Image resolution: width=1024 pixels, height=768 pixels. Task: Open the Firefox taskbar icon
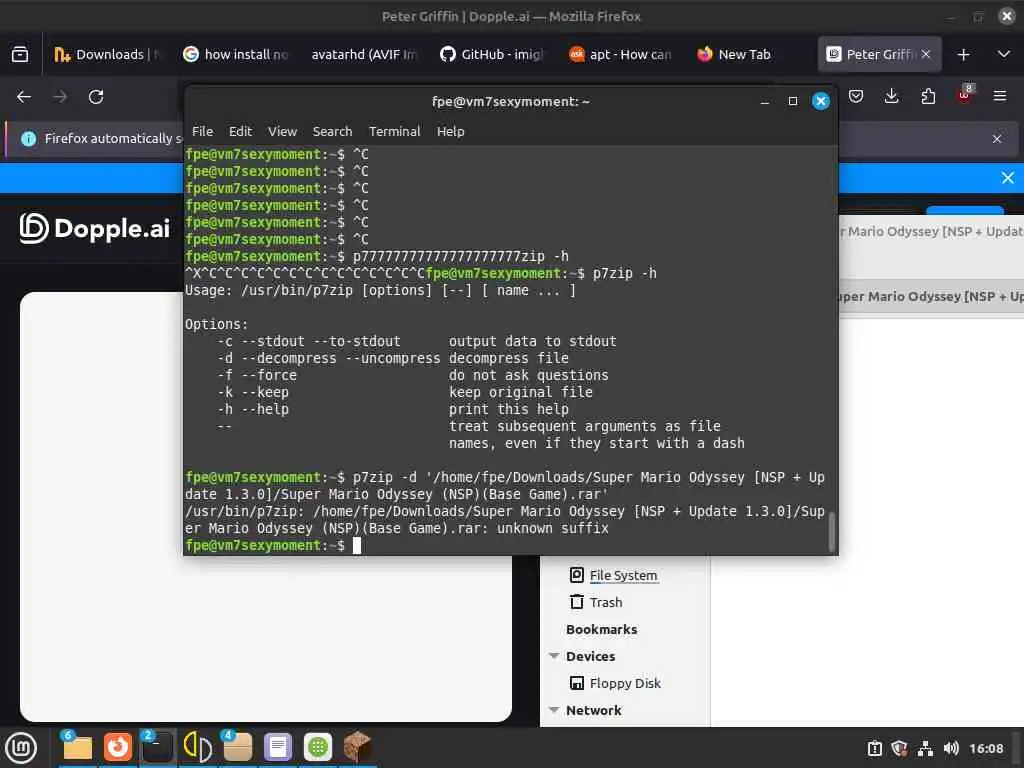(x=118, y=747)
